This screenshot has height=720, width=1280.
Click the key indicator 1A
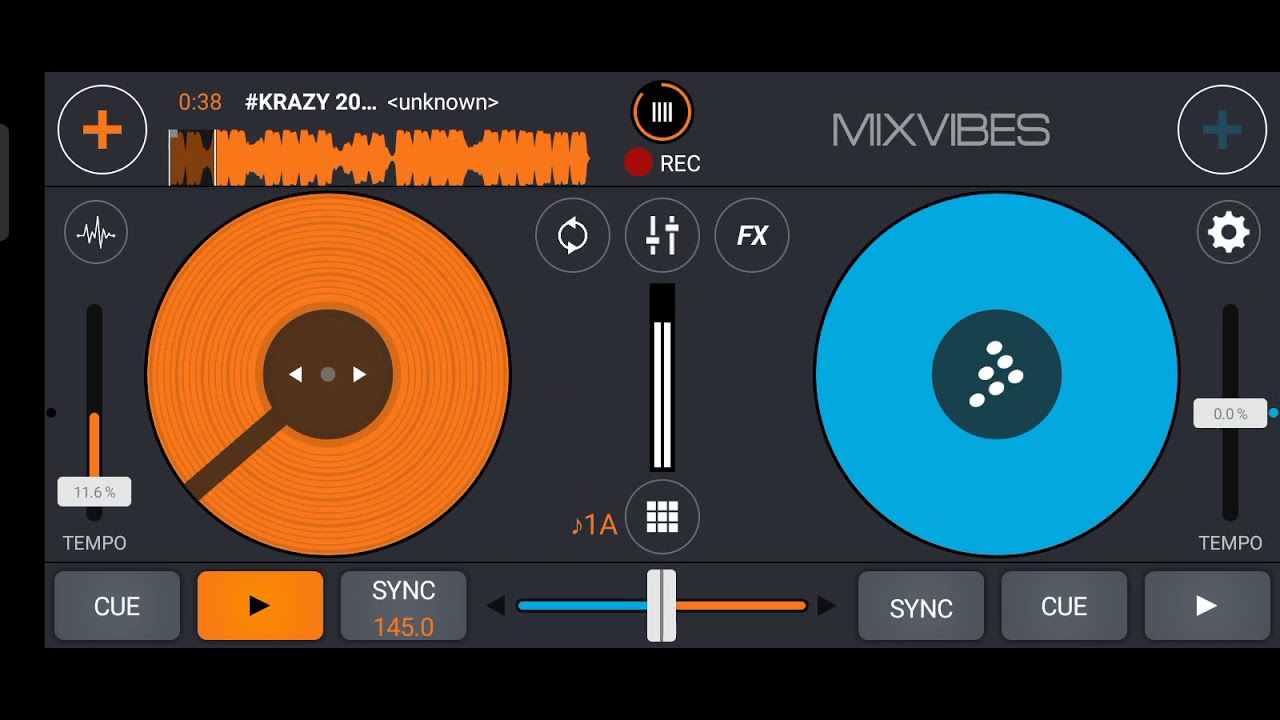click(594, 525)
